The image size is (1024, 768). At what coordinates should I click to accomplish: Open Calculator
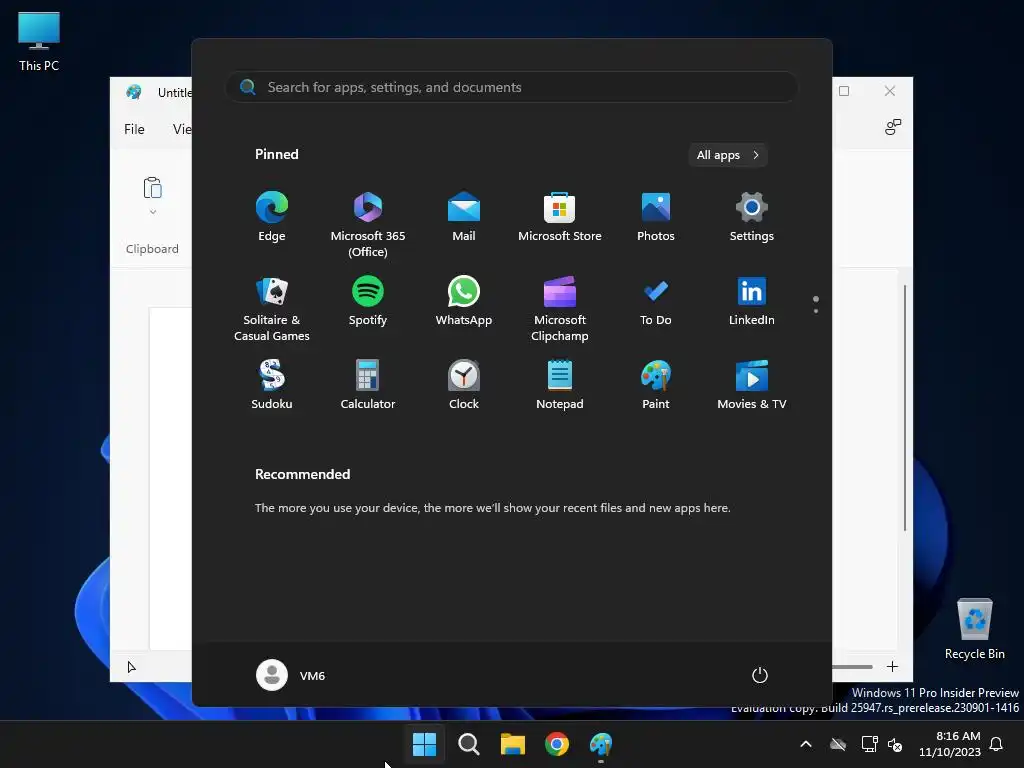point(368,385)
